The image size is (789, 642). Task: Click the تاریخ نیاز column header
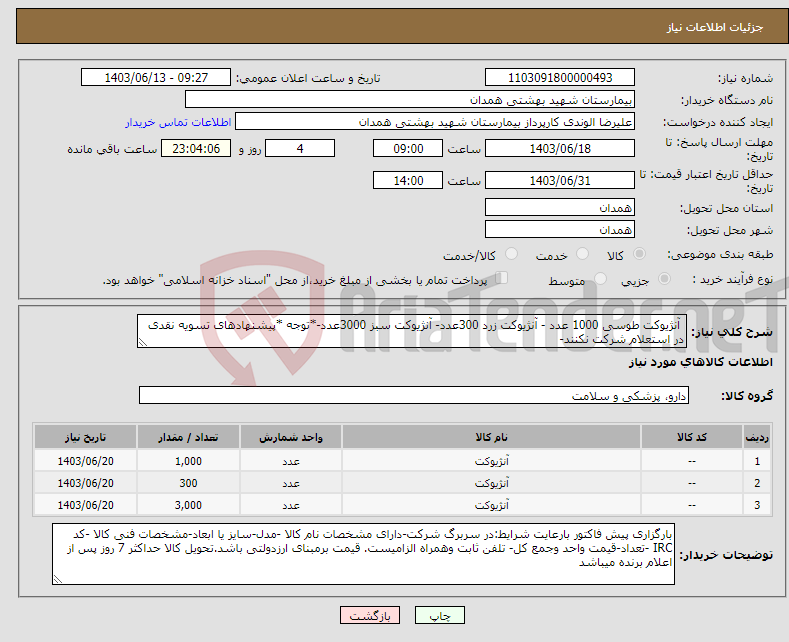pyautogui.click(x=86, y=437)
